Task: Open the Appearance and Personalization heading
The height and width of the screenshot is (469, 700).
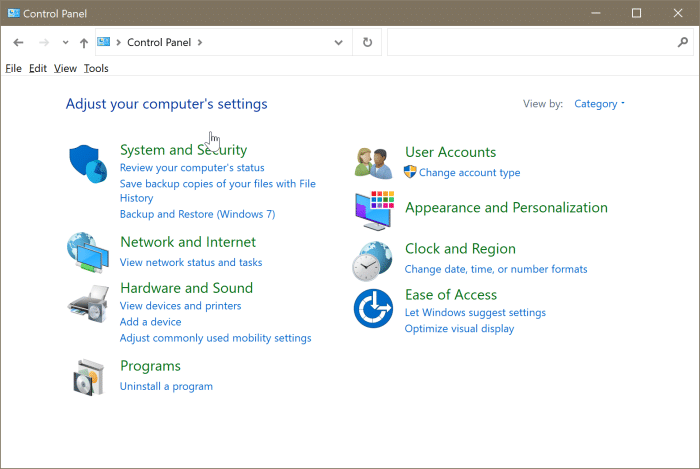Action: [506, 208]
